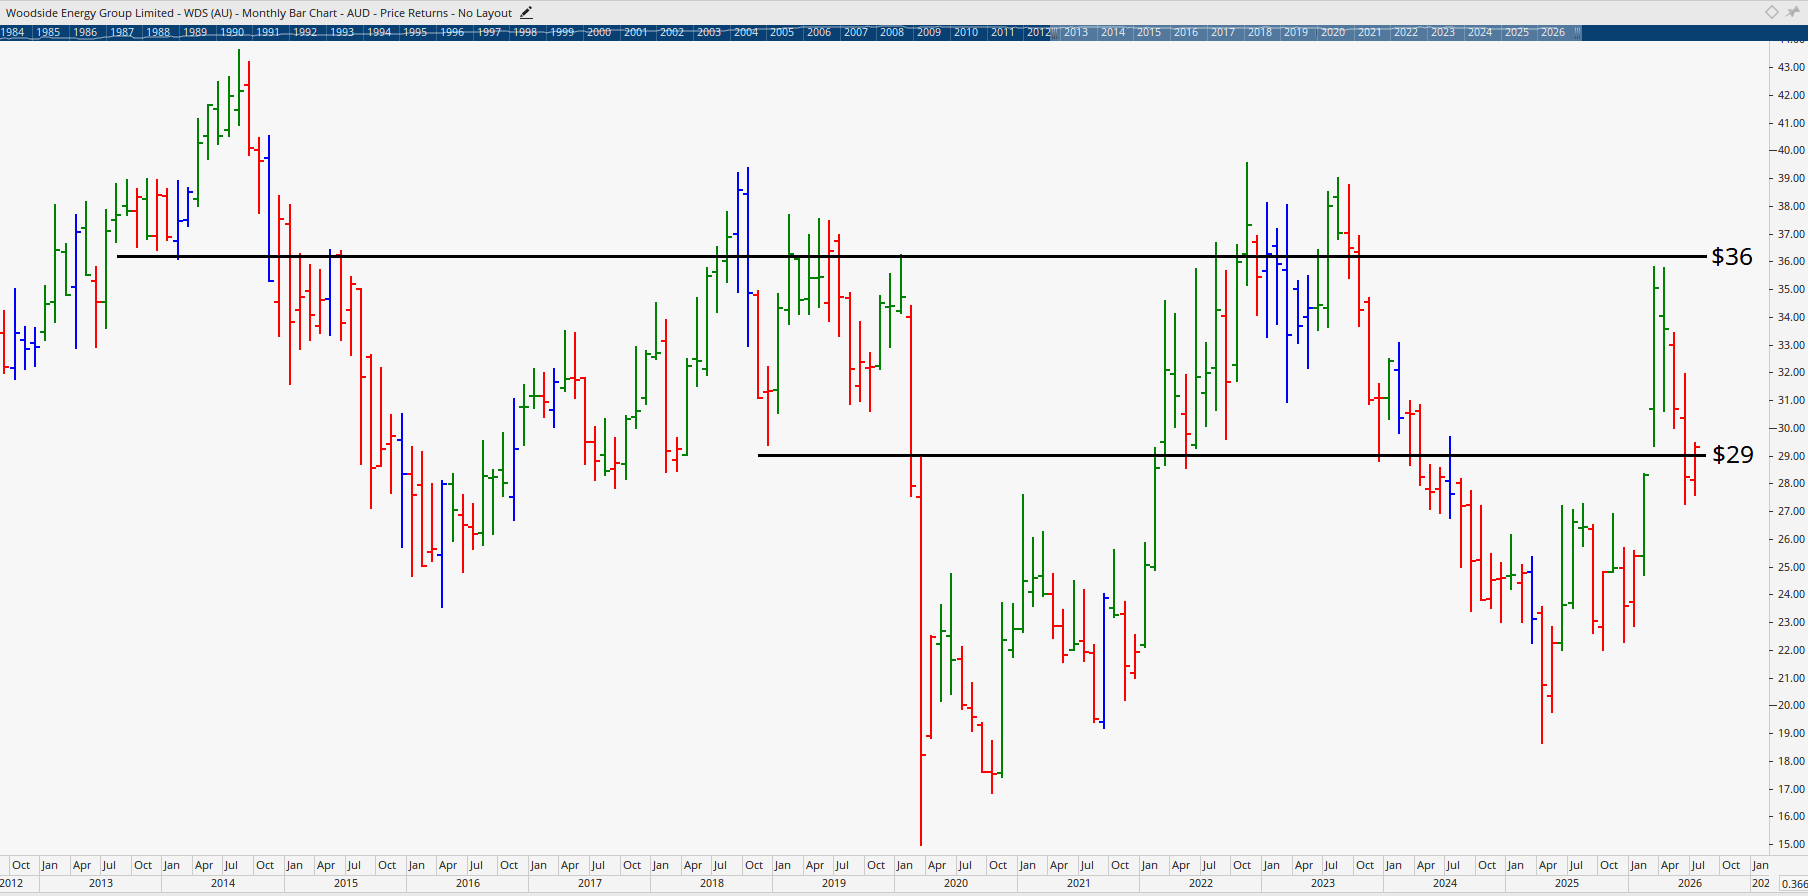Click the '$36' horizontal line label
The width and height of the screenshot is (1808, 896).
pyautogui.click(x=1732, y=257)
